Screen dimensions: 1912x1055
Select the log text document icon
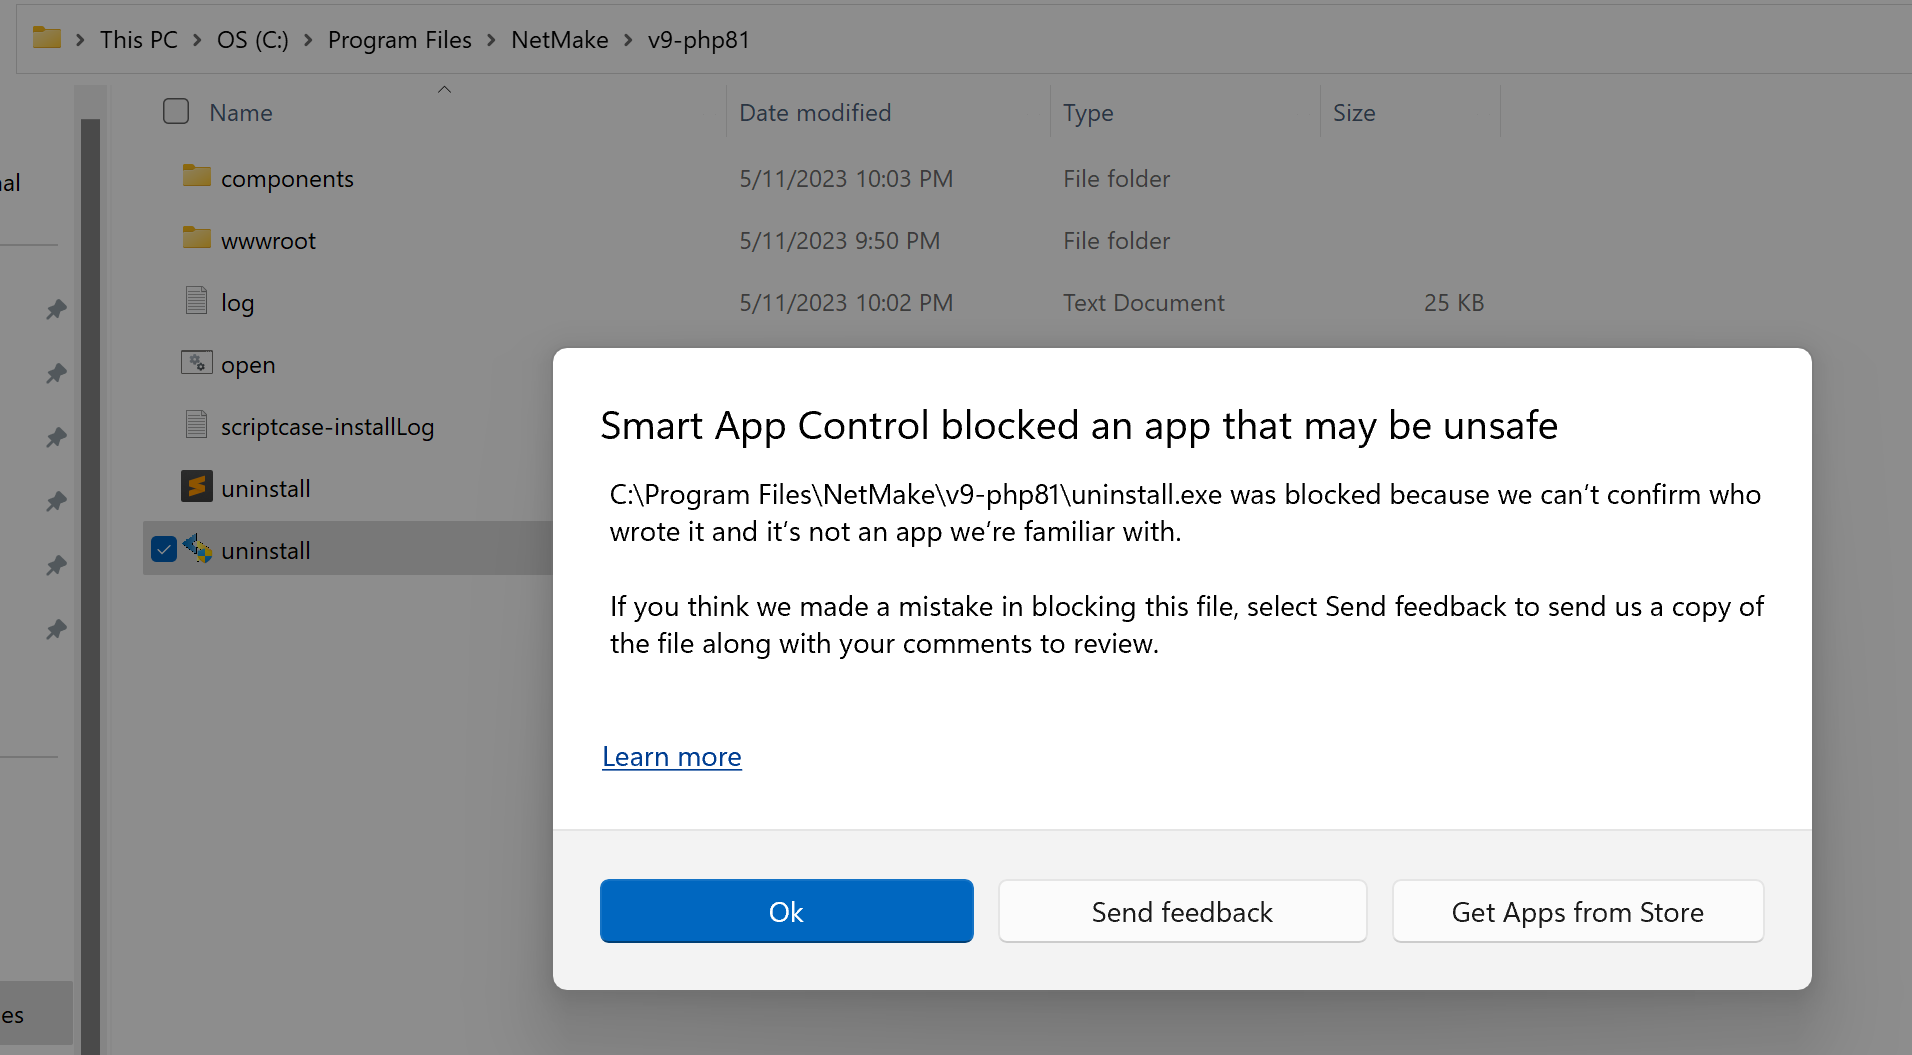tap(197, 301)
